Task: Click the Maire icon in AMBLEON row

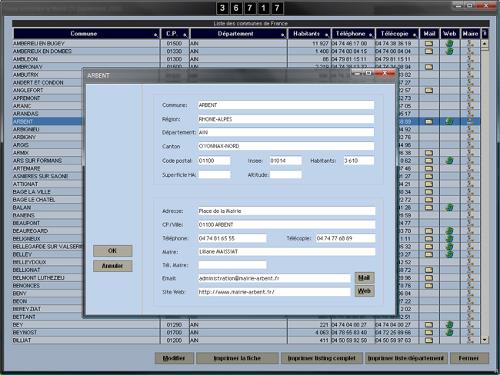Action: tap(470, 59)
